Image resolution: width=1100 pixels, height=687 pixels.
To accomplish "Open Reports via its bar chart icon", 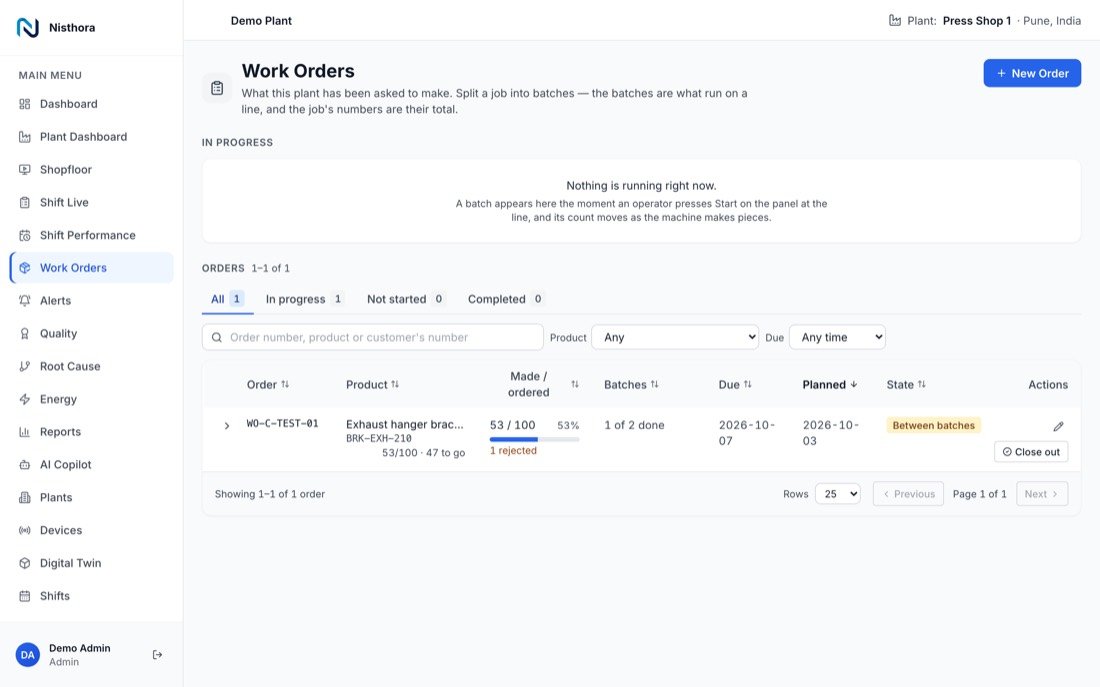I will pos(25,432).
